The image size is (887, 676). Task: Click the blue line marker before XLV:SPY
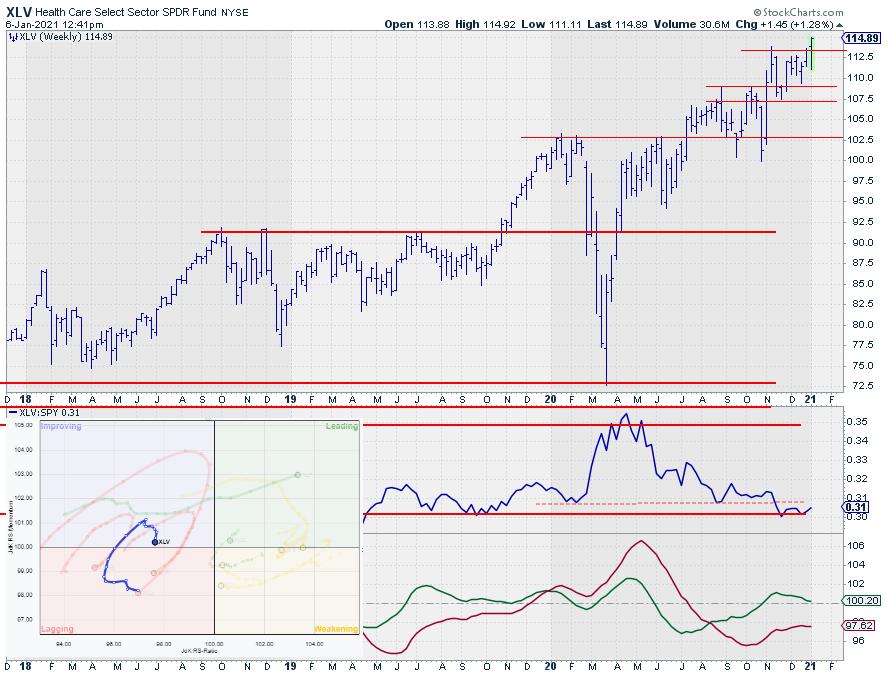point(12,412)
